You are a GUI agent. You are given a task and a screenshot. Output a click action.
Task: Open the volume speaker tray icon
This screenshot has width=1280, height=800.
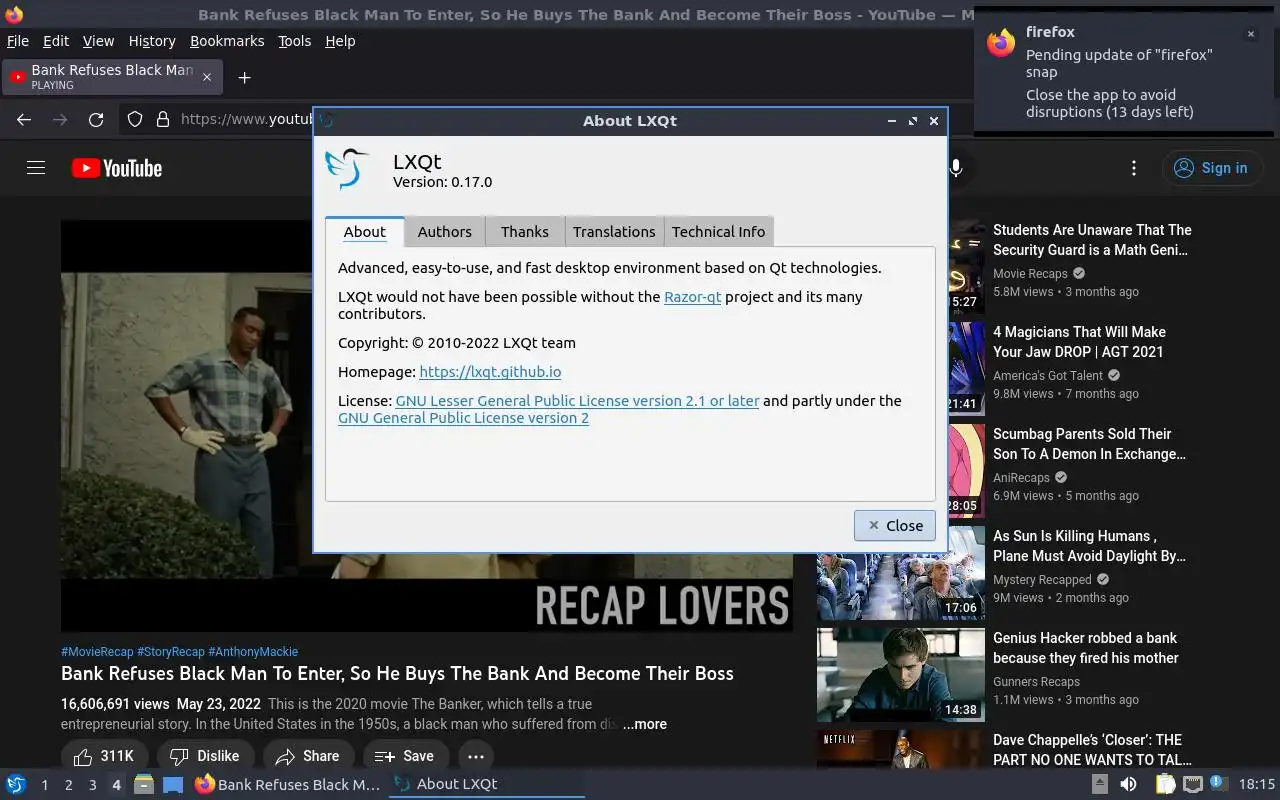(x=1127, y=784)
